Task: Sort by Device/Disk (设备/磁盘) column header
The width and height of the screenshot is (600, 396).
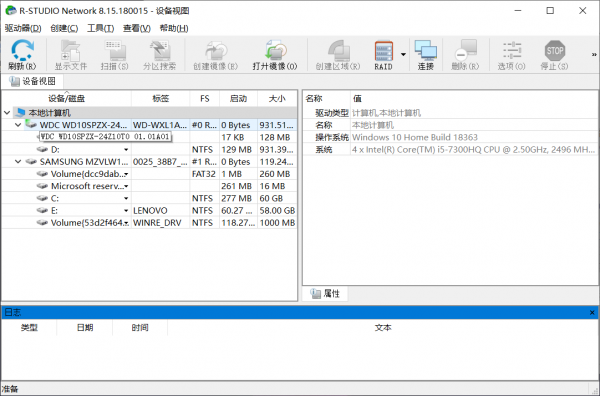Action: pos(67,99)
